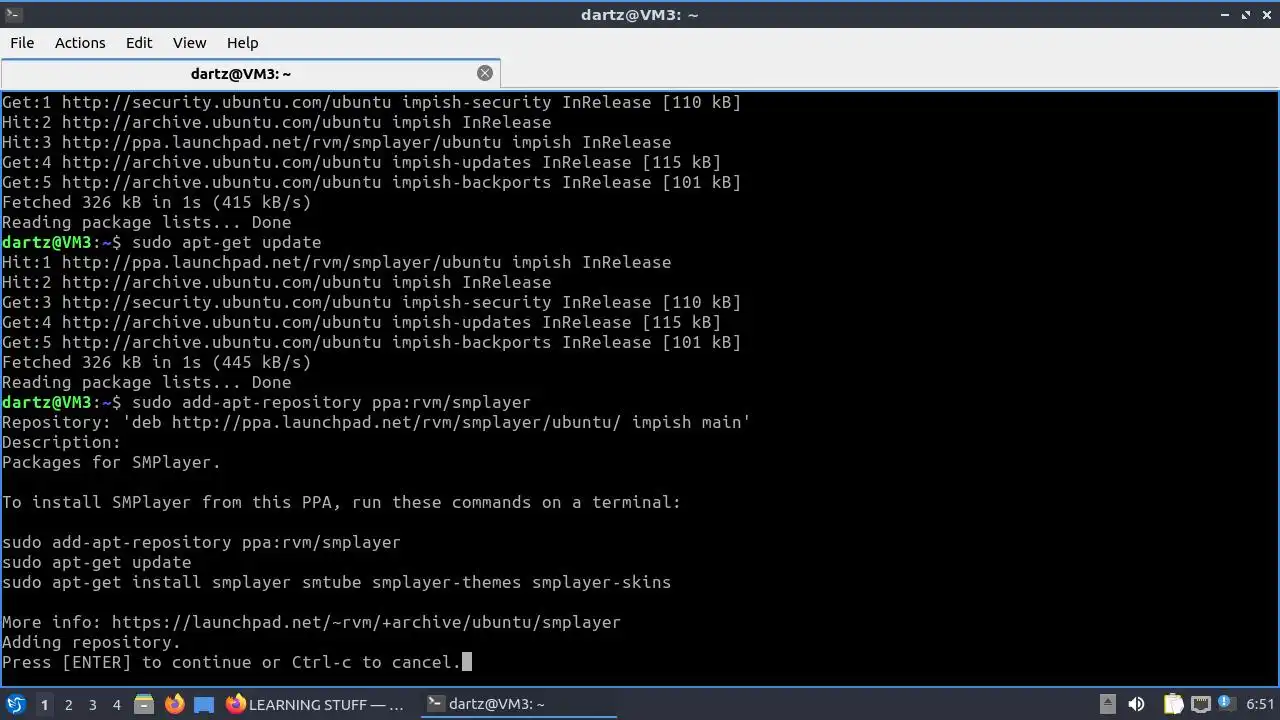This screenshot has height=720, width=1280.
Task: Click the terminal icon in the title bar
Action: (12, 14)
